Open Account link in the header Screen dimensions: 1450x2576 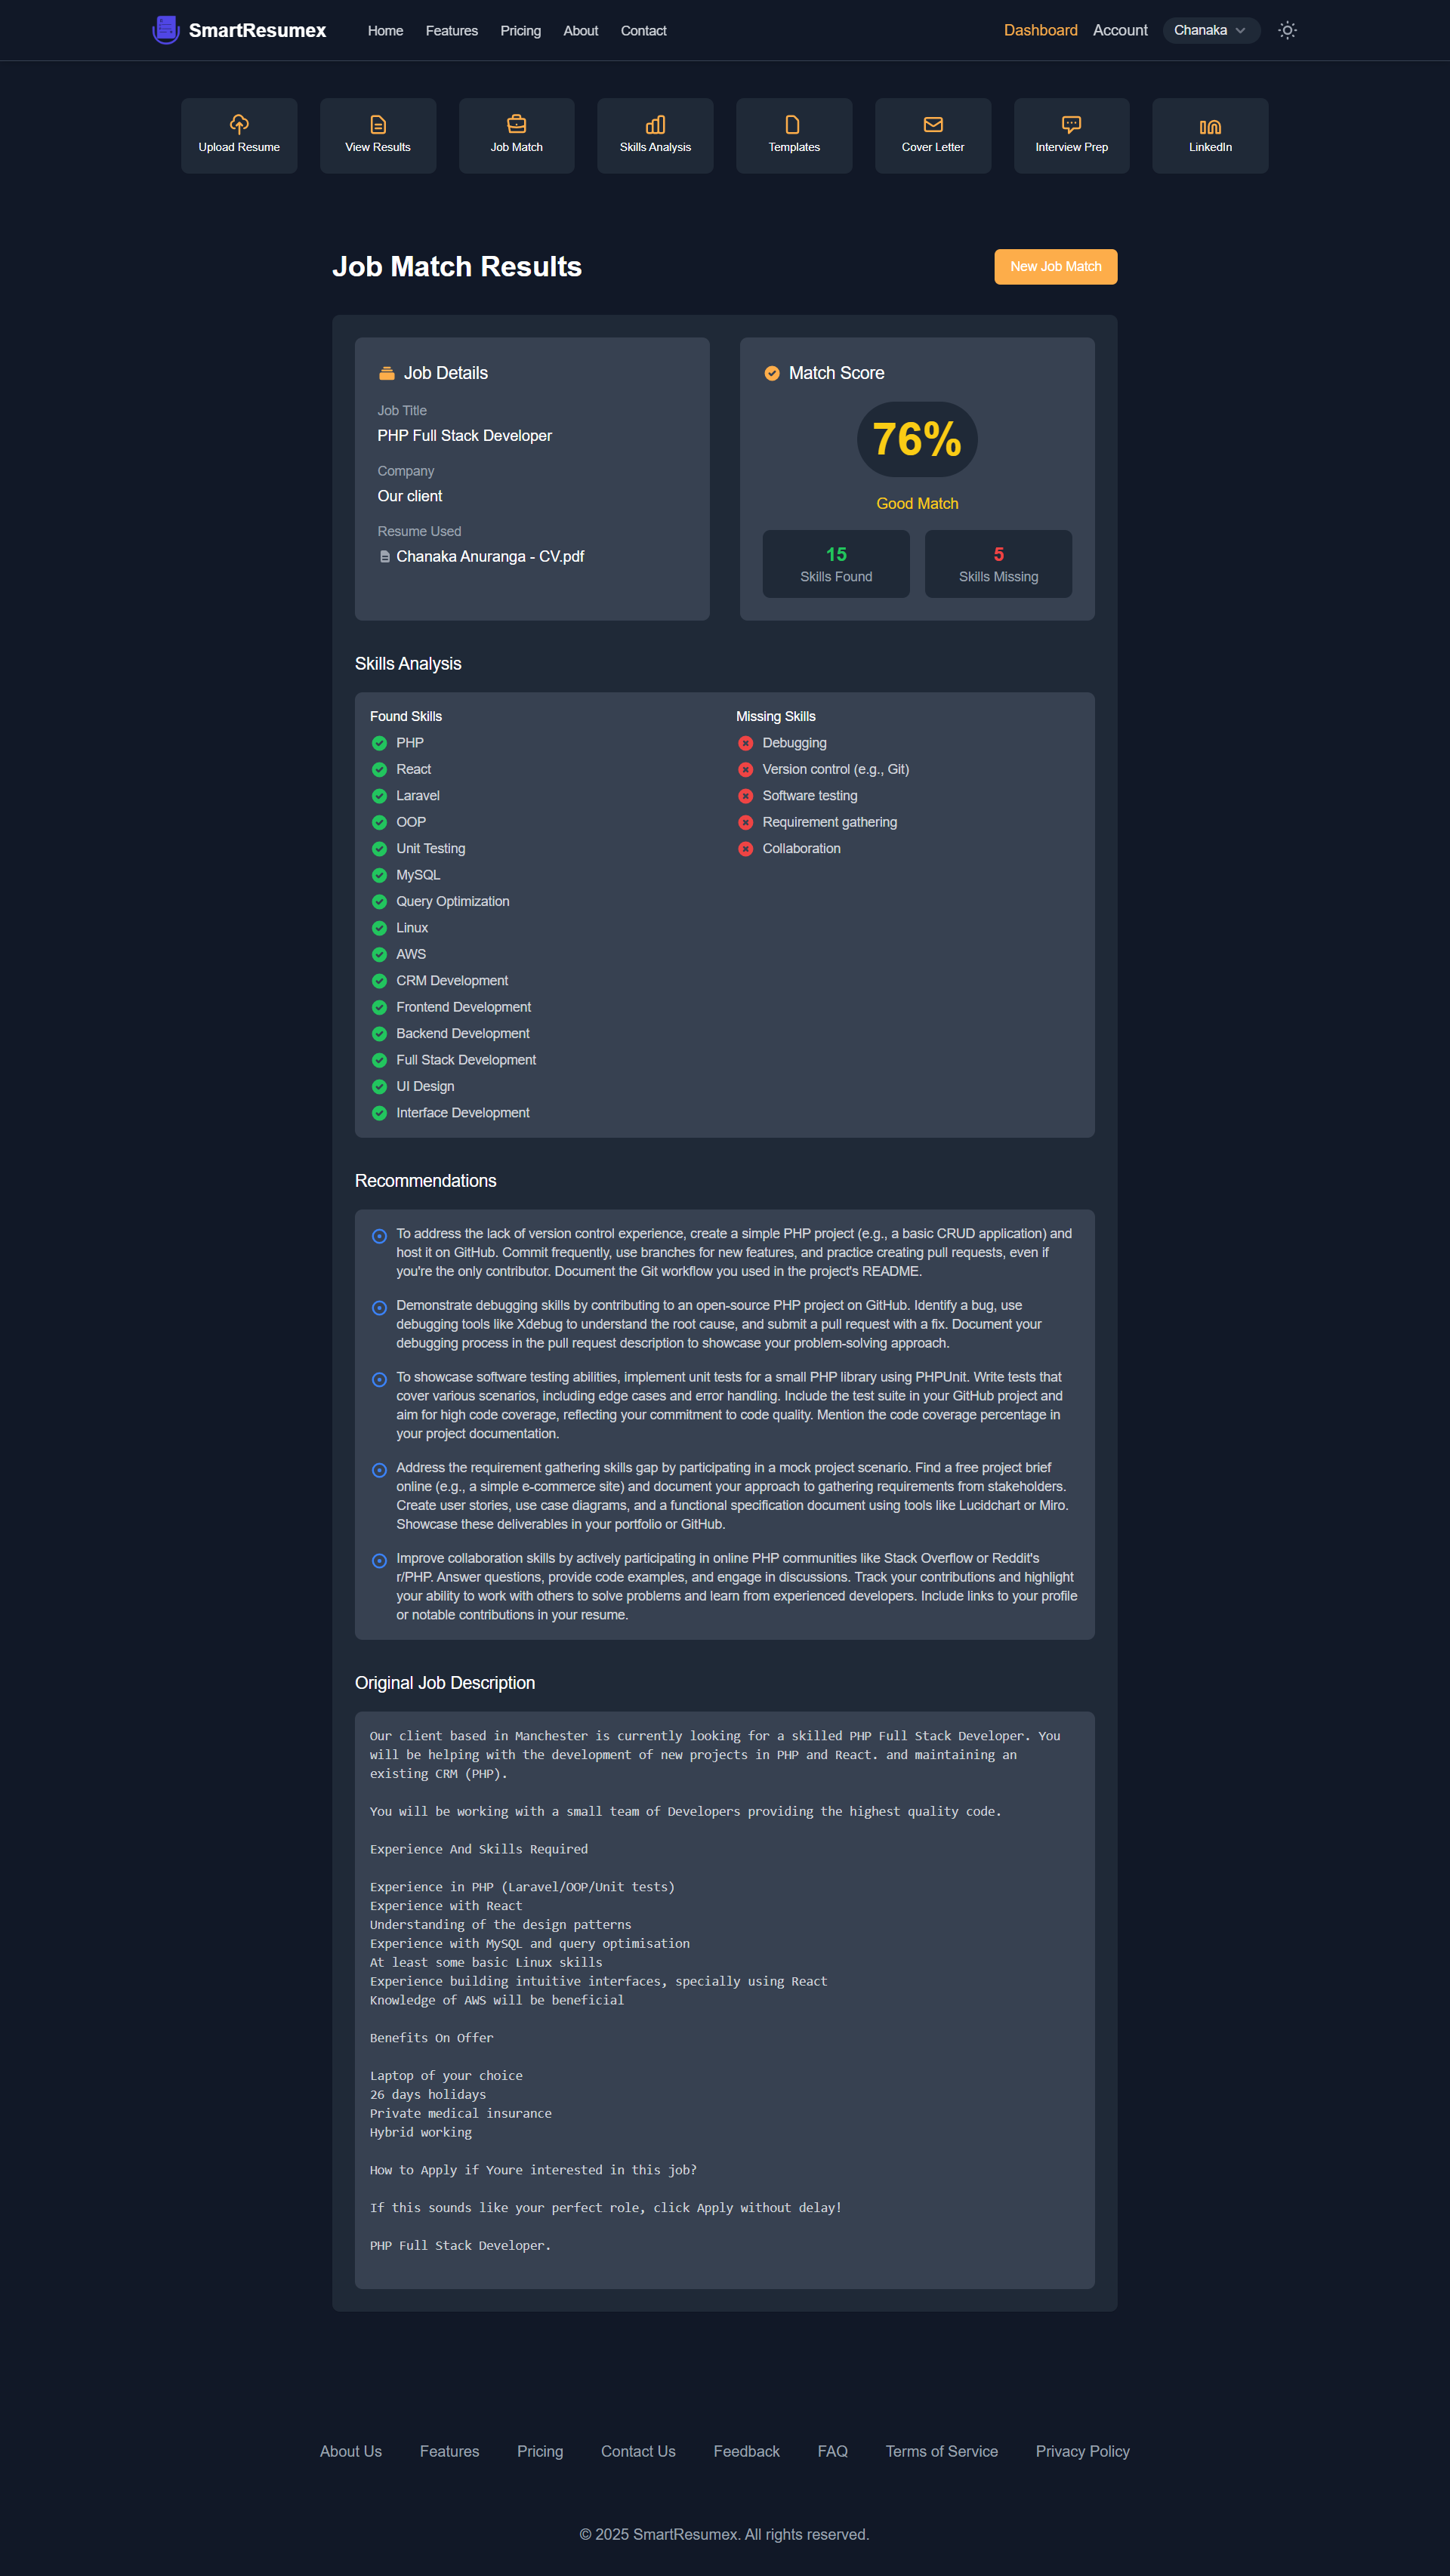(x=1119, y=30)
